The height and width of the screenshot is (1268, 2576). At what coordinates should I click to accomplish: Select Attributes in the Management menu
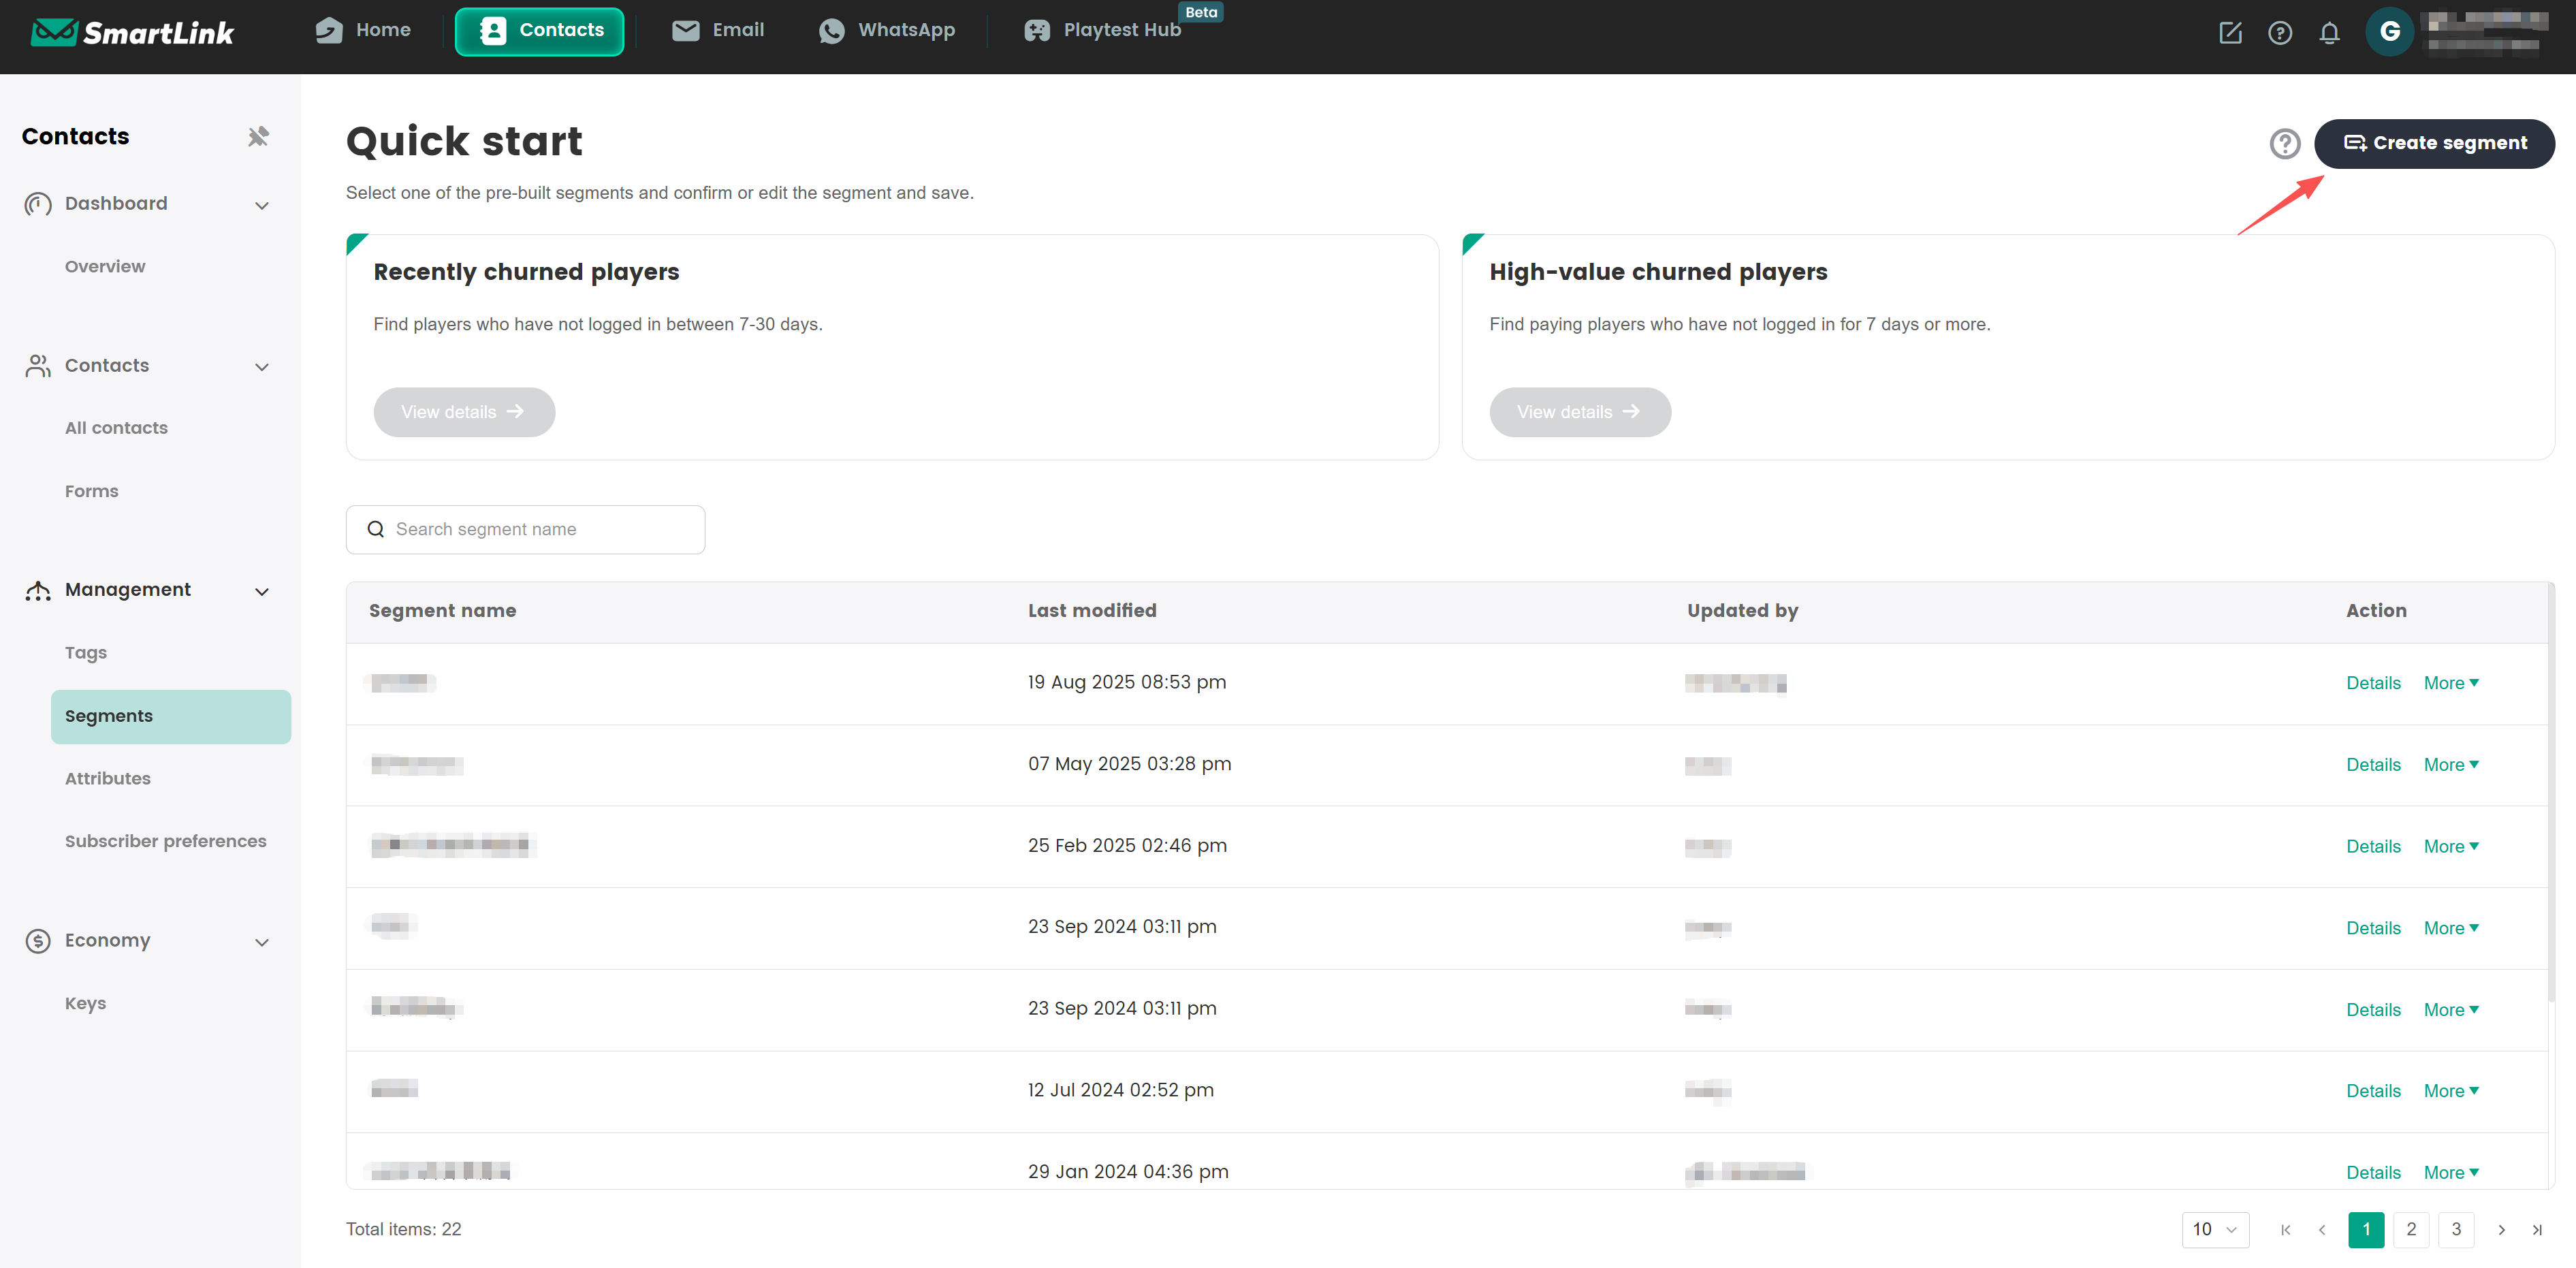108,778
